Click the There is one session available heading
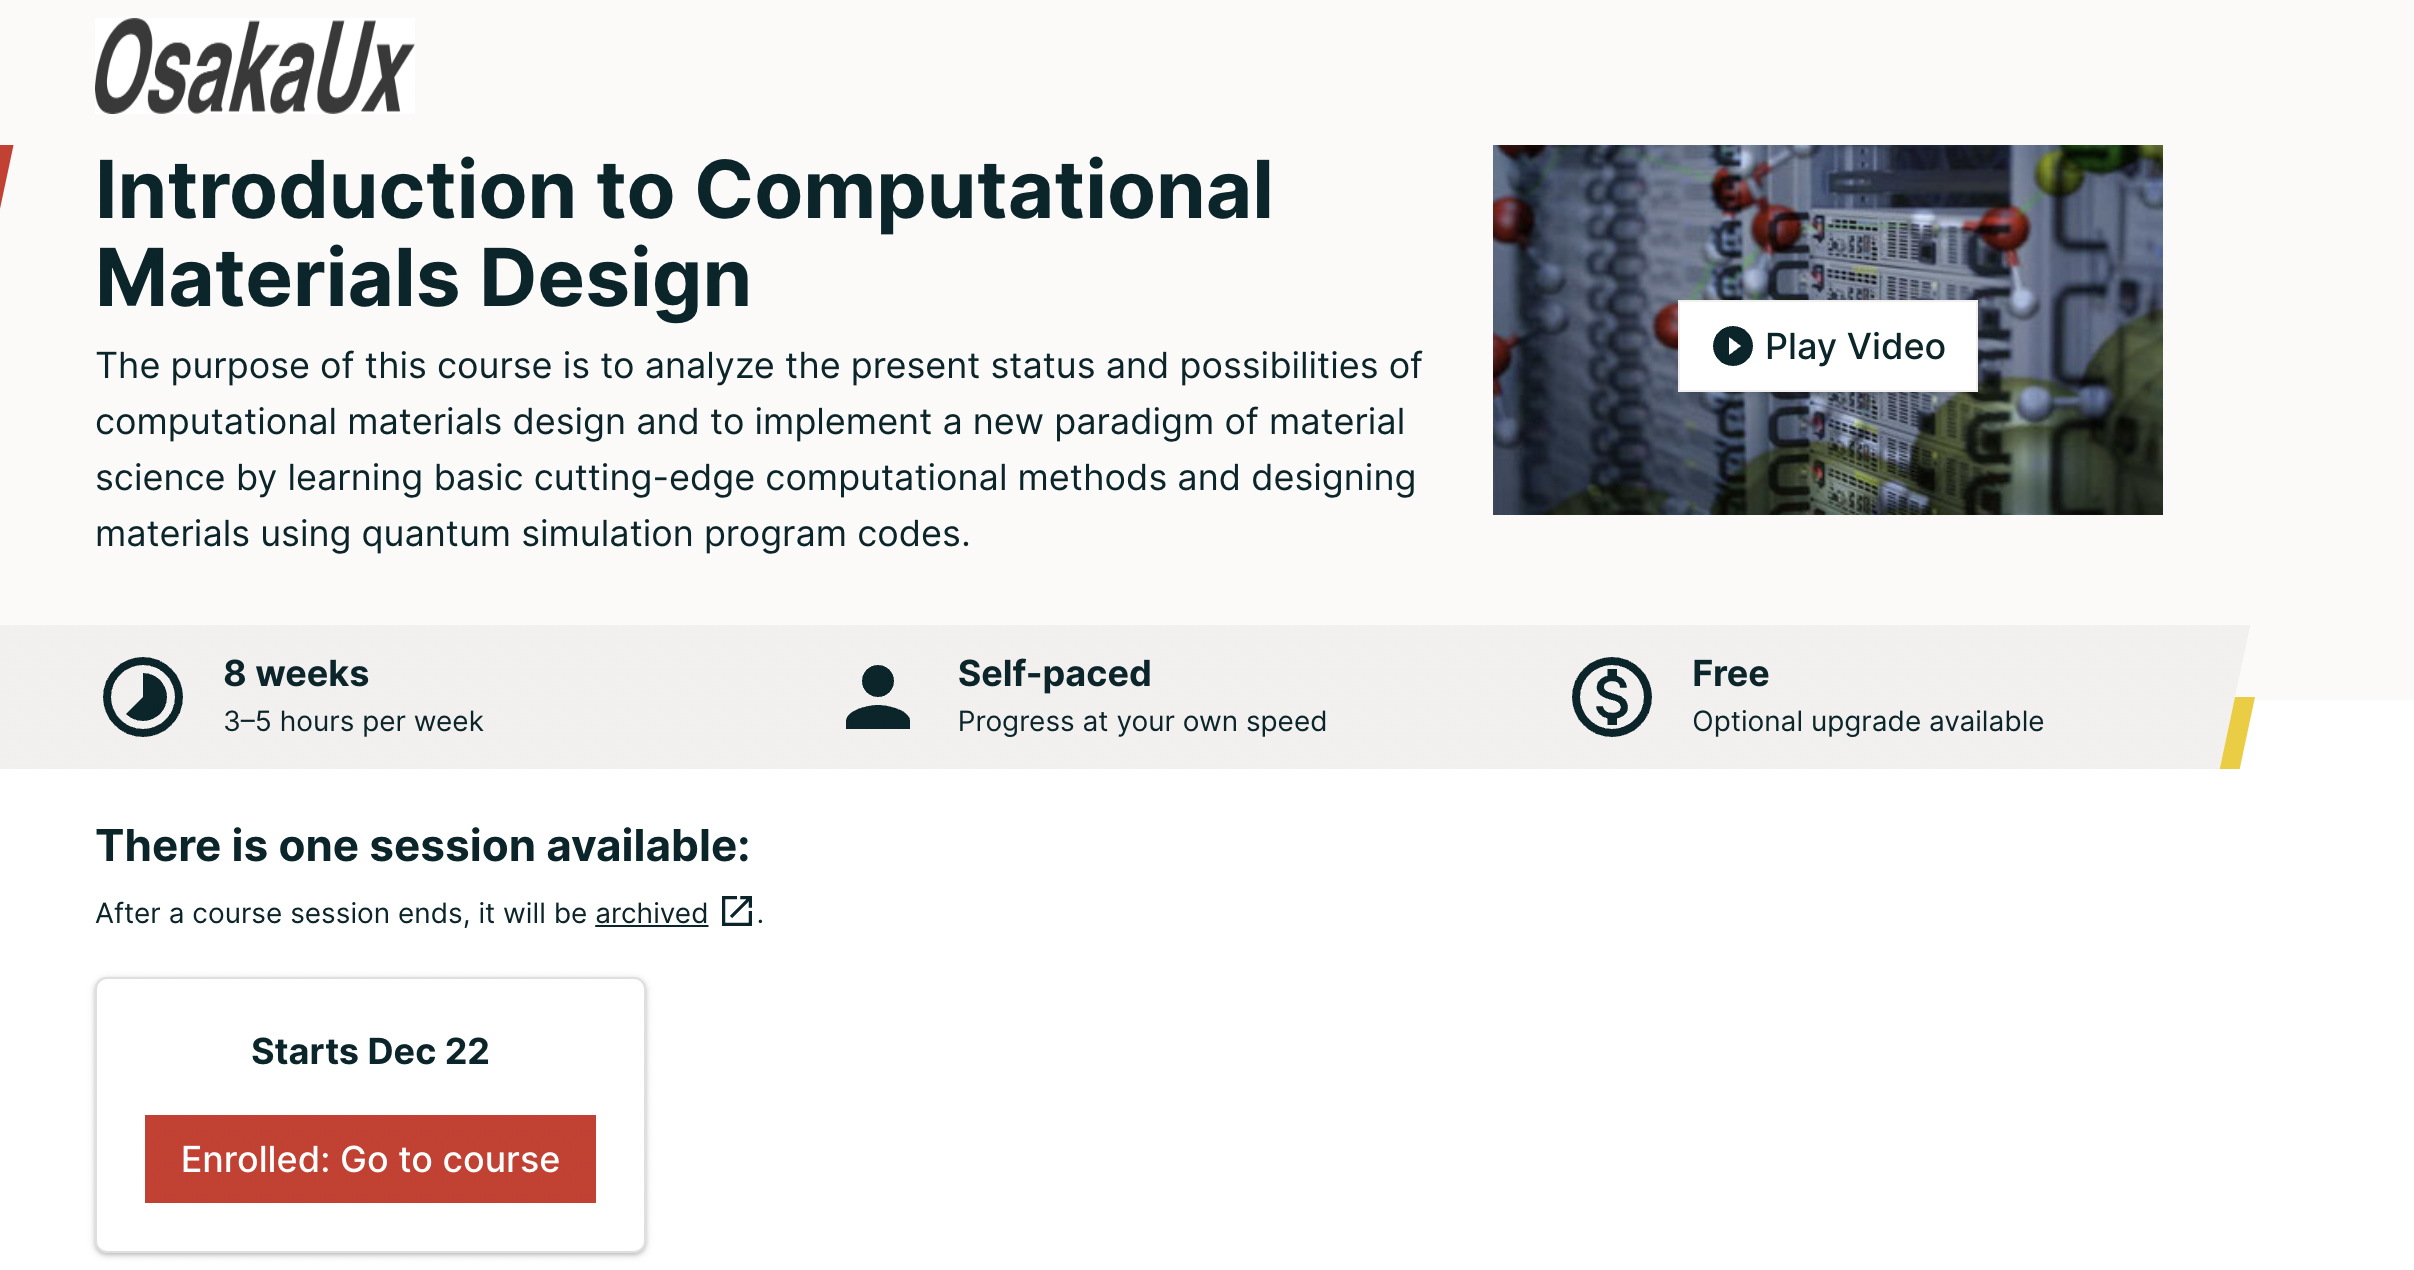 422,846
